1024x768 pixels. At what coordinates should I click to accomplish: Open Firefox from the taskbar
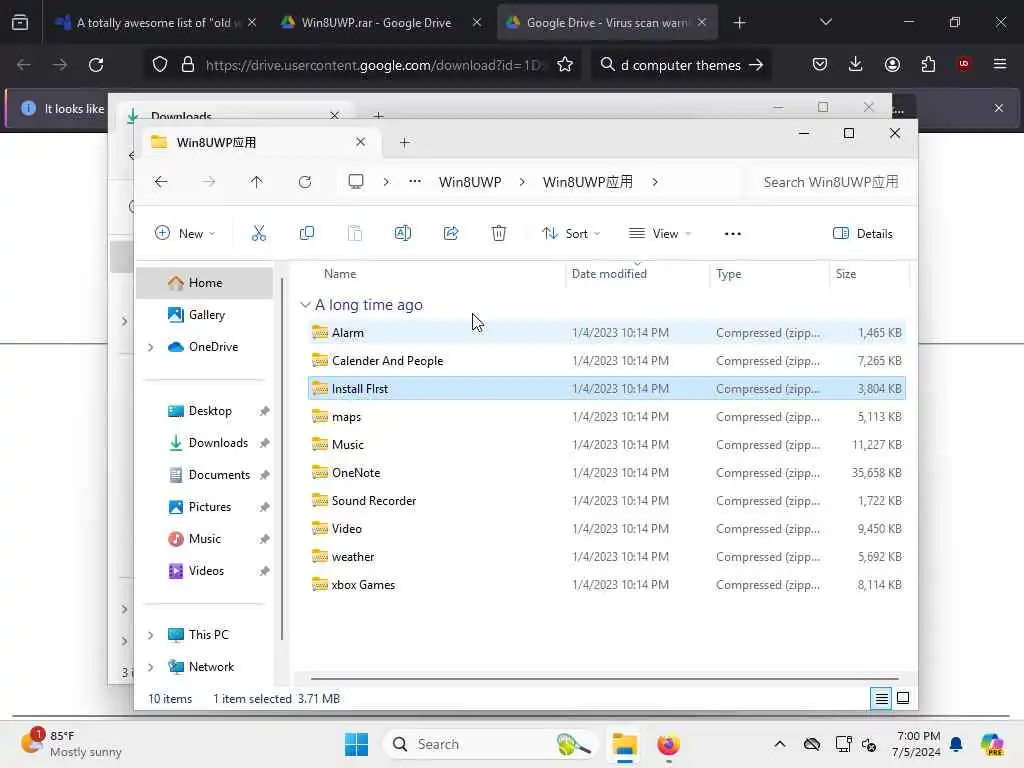(x=669, y=744)
